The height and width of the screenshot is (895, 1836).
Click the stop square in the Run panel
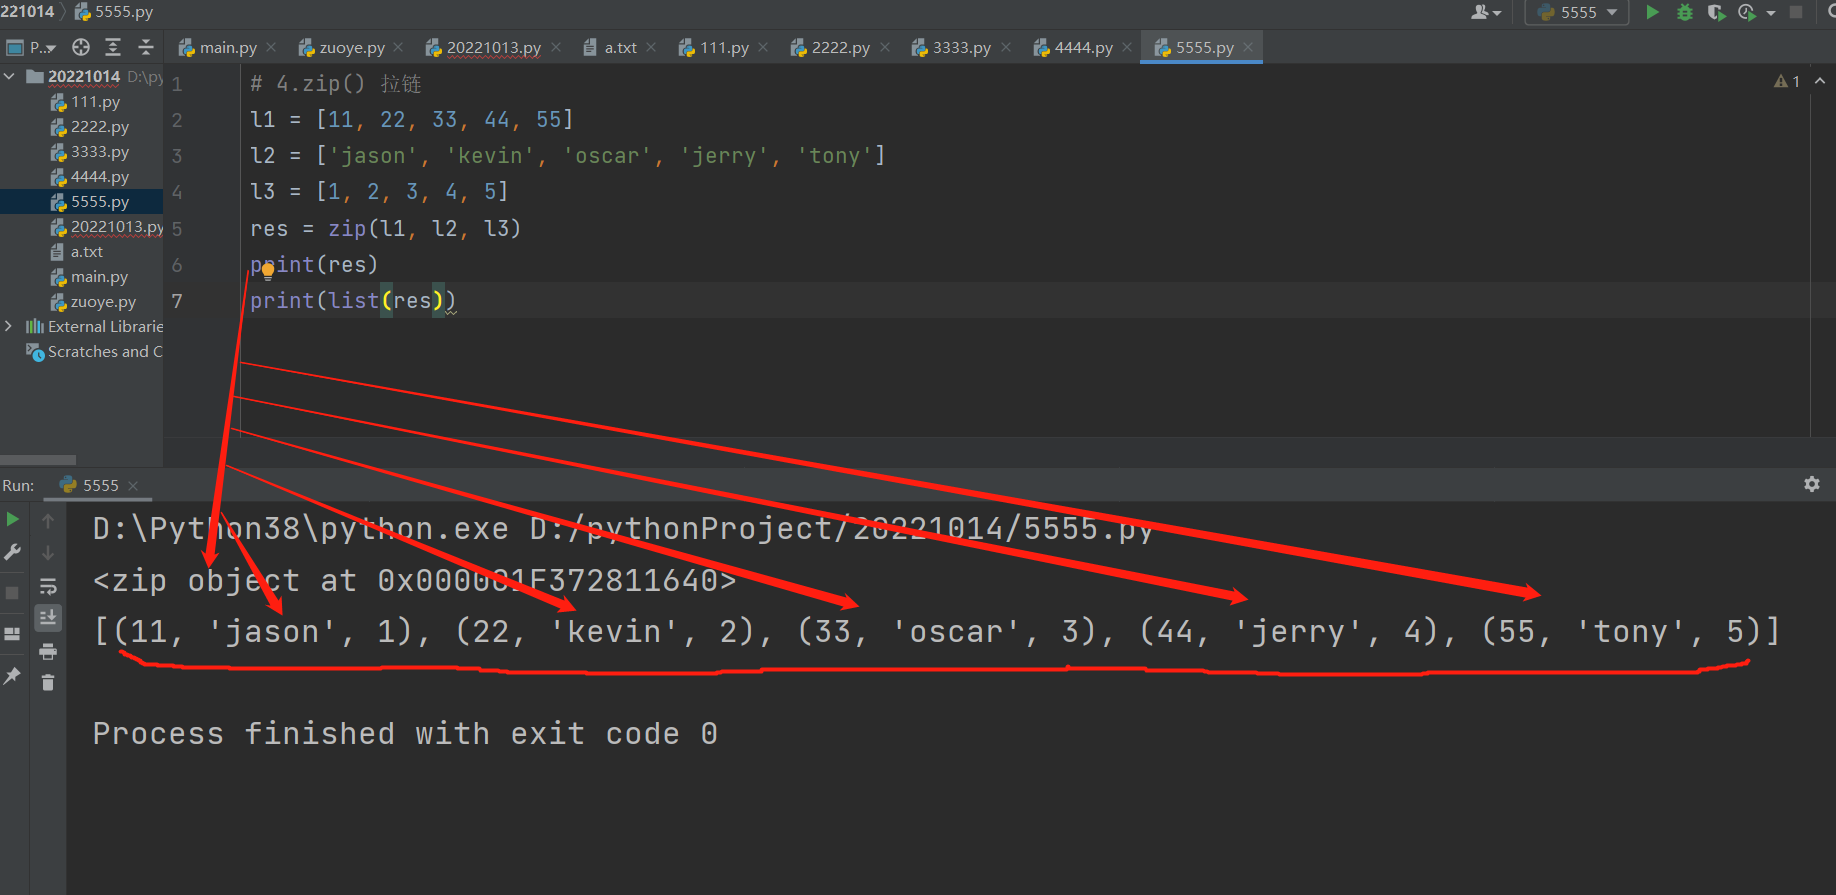click(13, 593)
